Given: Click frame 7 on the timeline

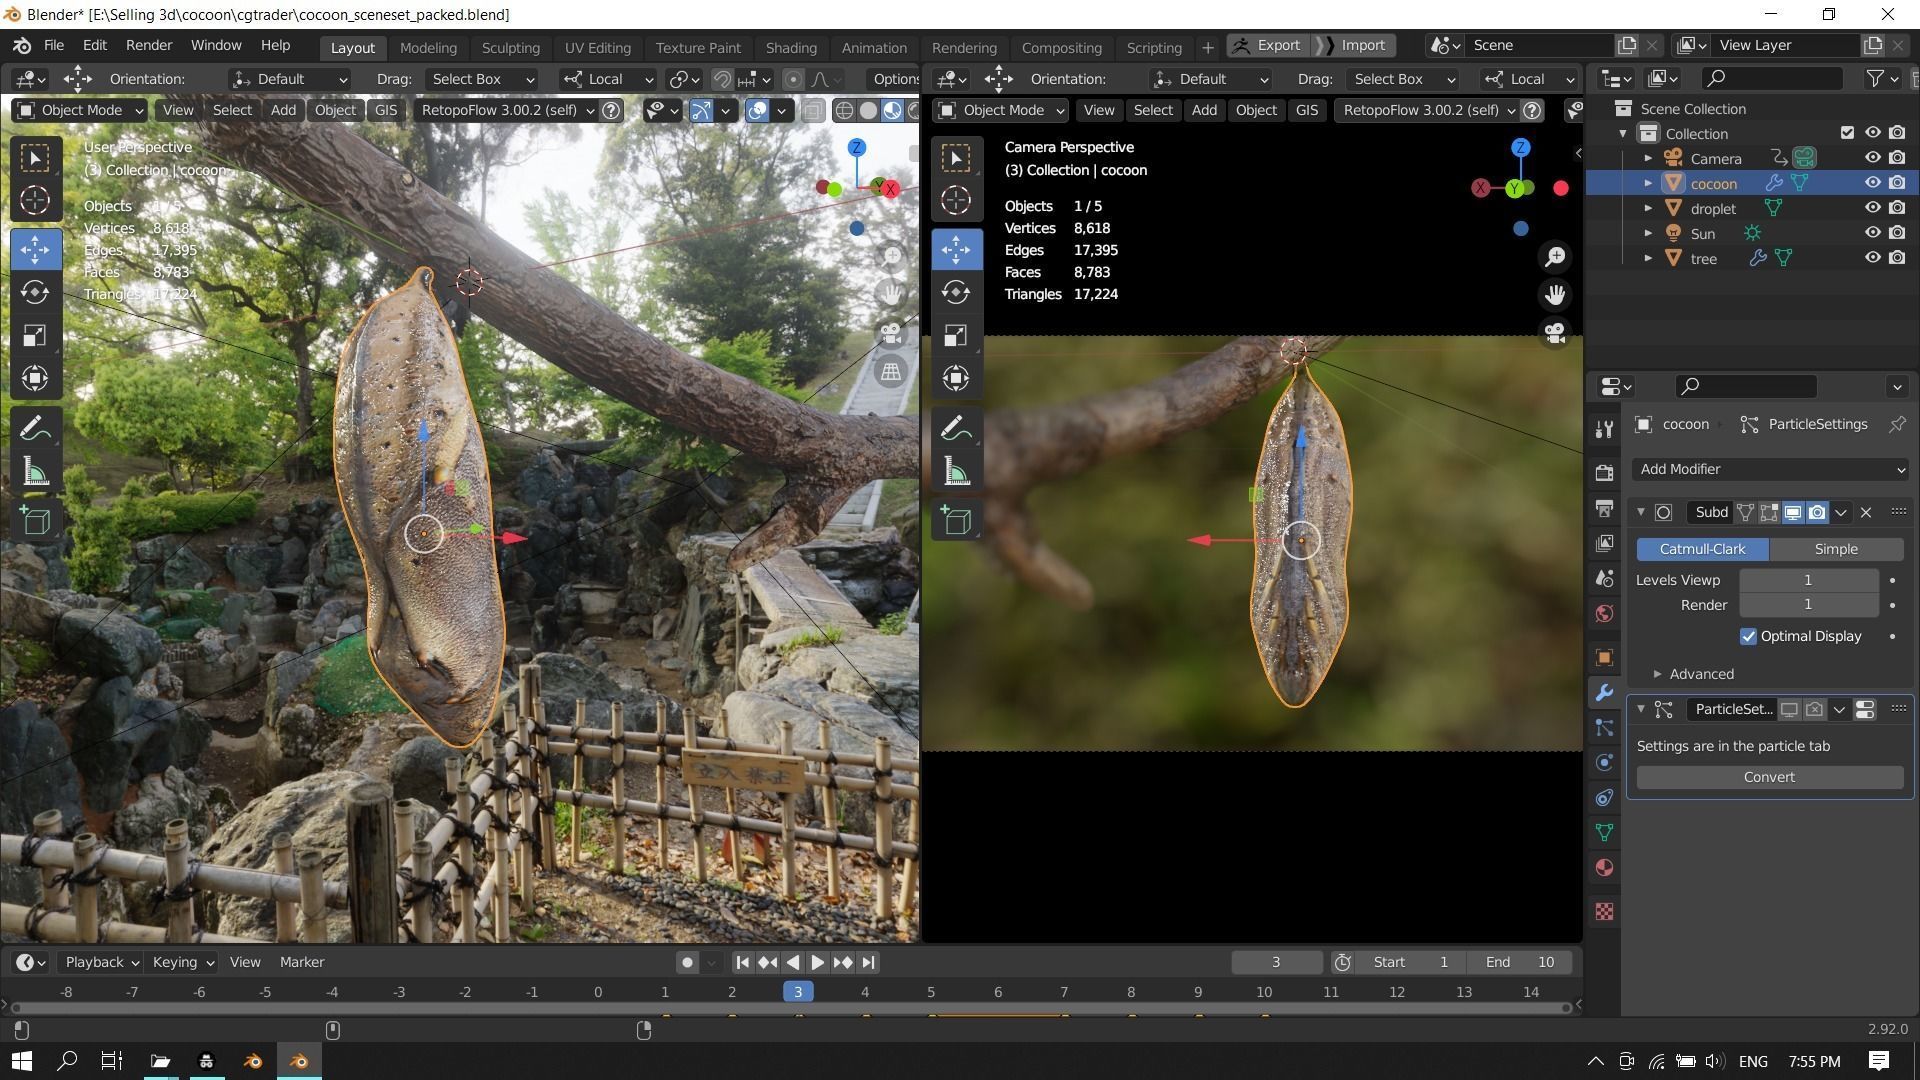Looking at the screenshot, I should tap(1064, 992).
